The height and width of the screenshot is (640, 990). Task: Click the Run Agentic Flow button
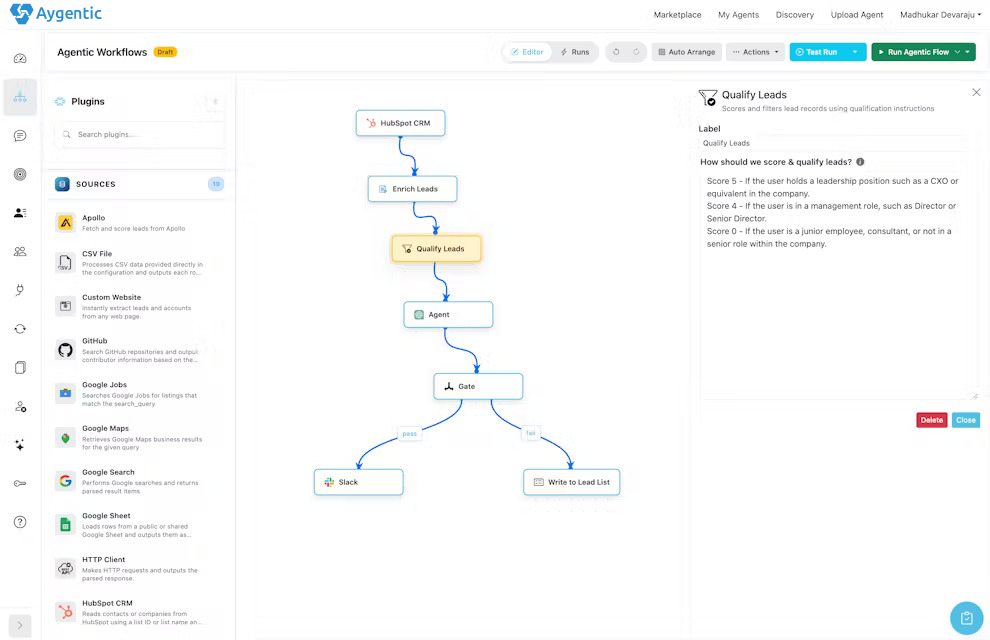tap(916, 52)
